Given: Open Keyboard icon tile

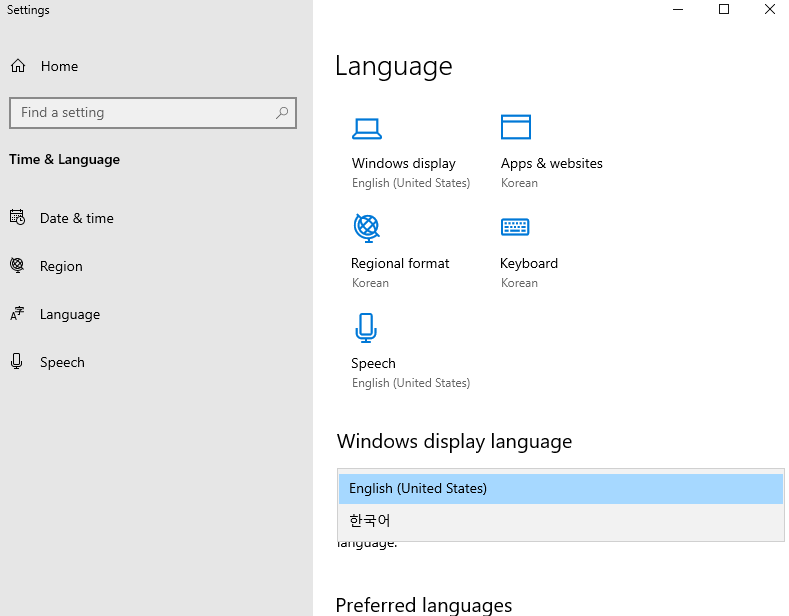Looking at the screenshot, I should (x=515, y=227).
